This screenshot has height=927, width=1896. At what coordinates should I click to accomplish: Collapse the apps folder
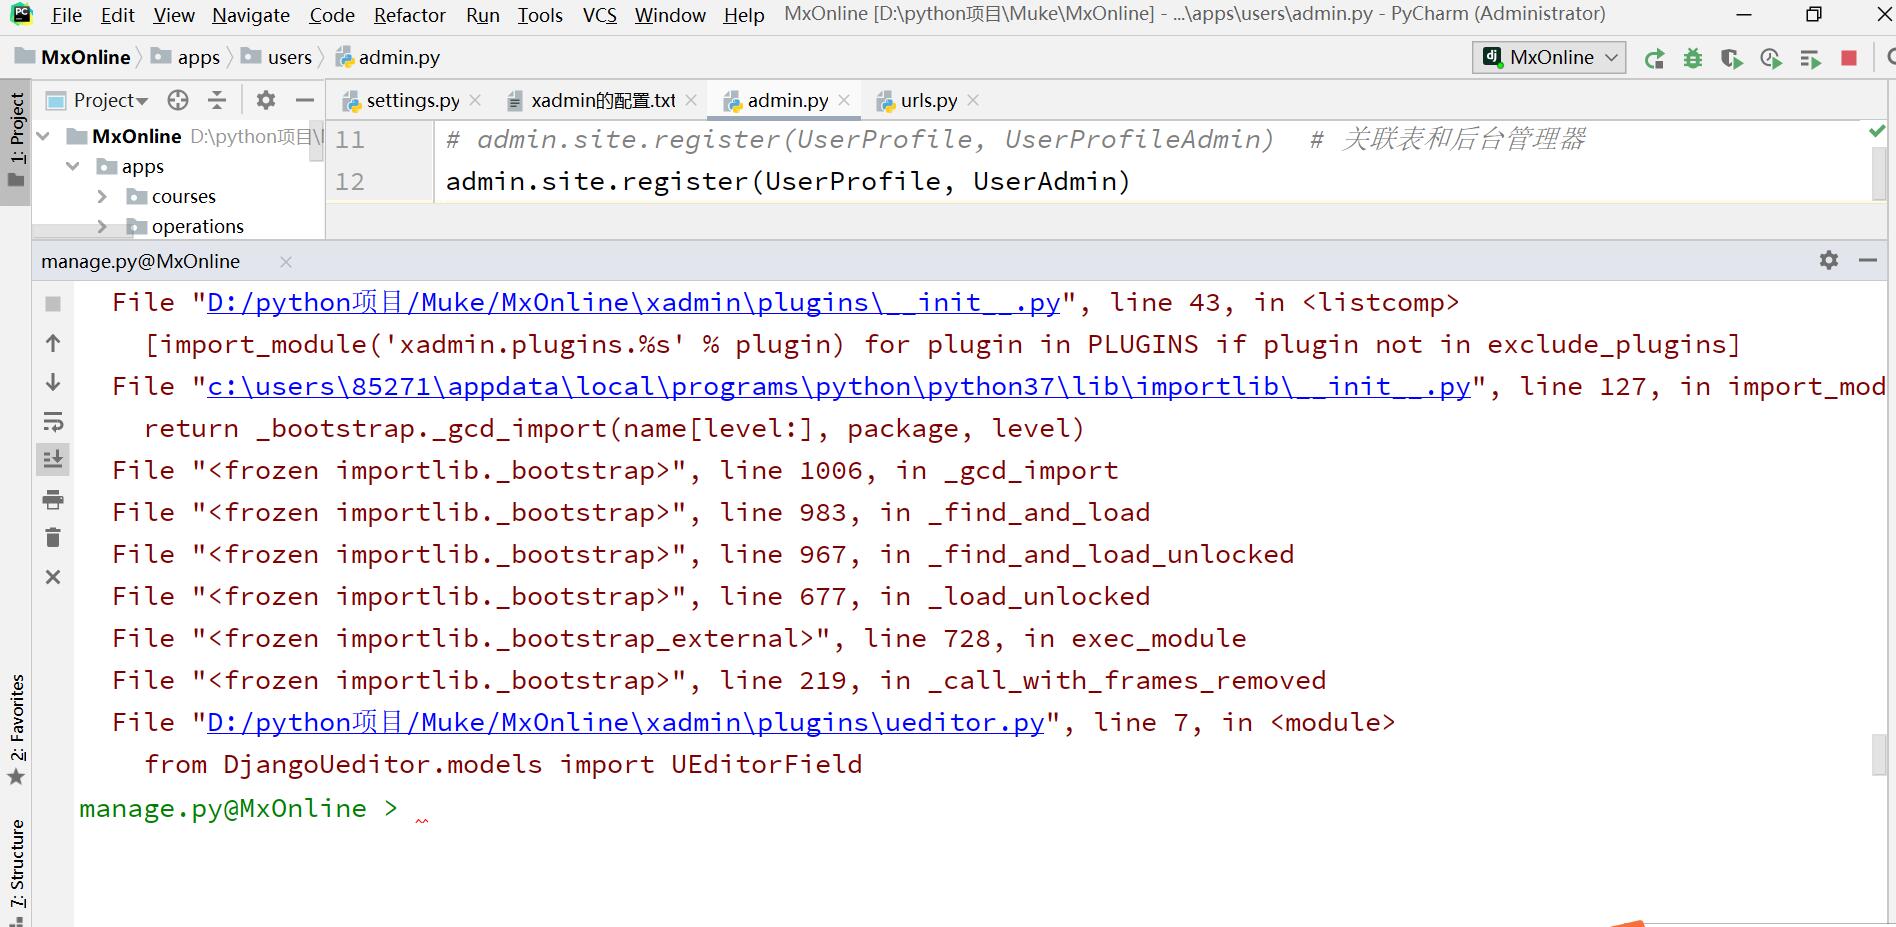[x=73, y=166]
